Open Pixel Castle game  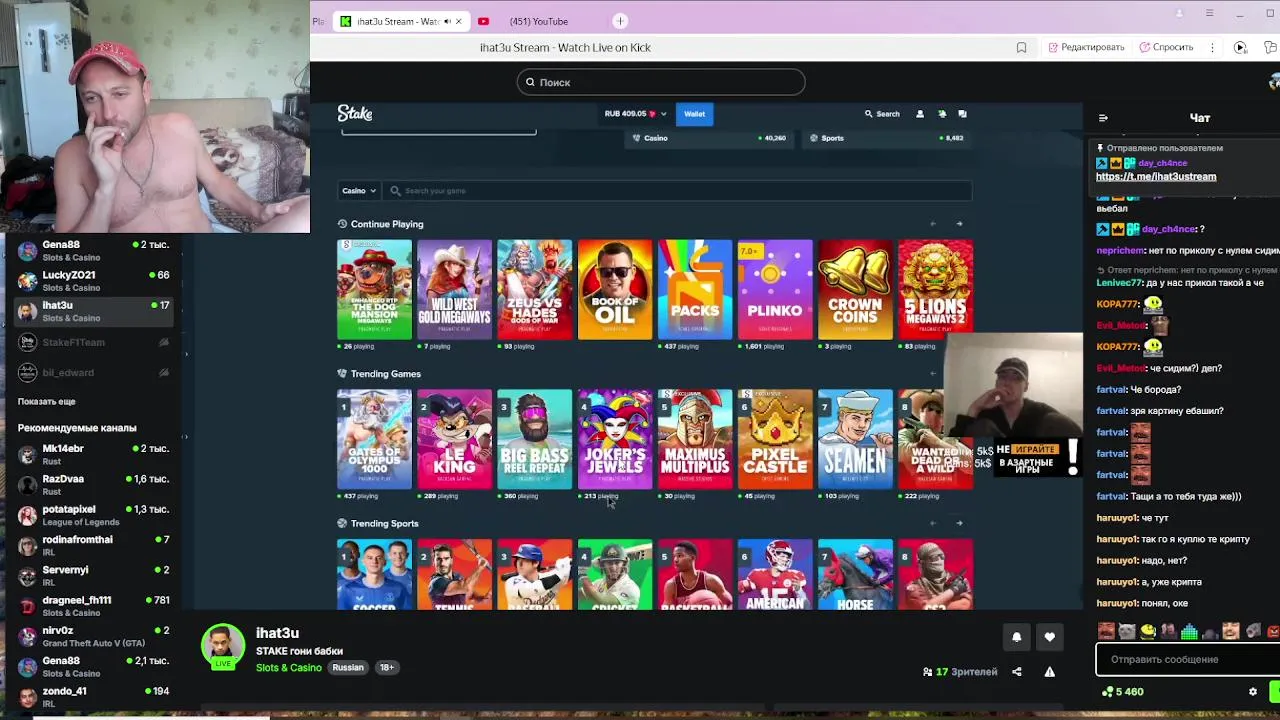coord(775,439)
